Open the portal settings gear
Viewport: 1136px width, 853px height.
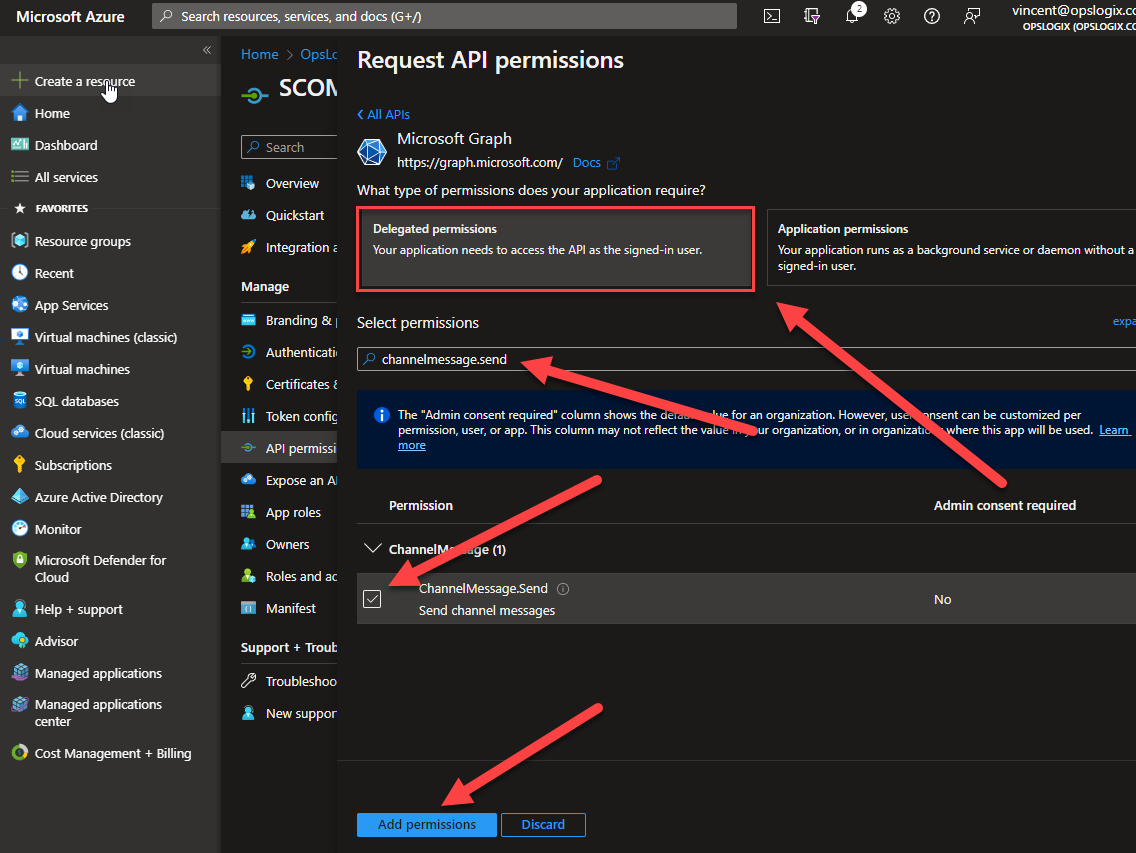point(892,16)
